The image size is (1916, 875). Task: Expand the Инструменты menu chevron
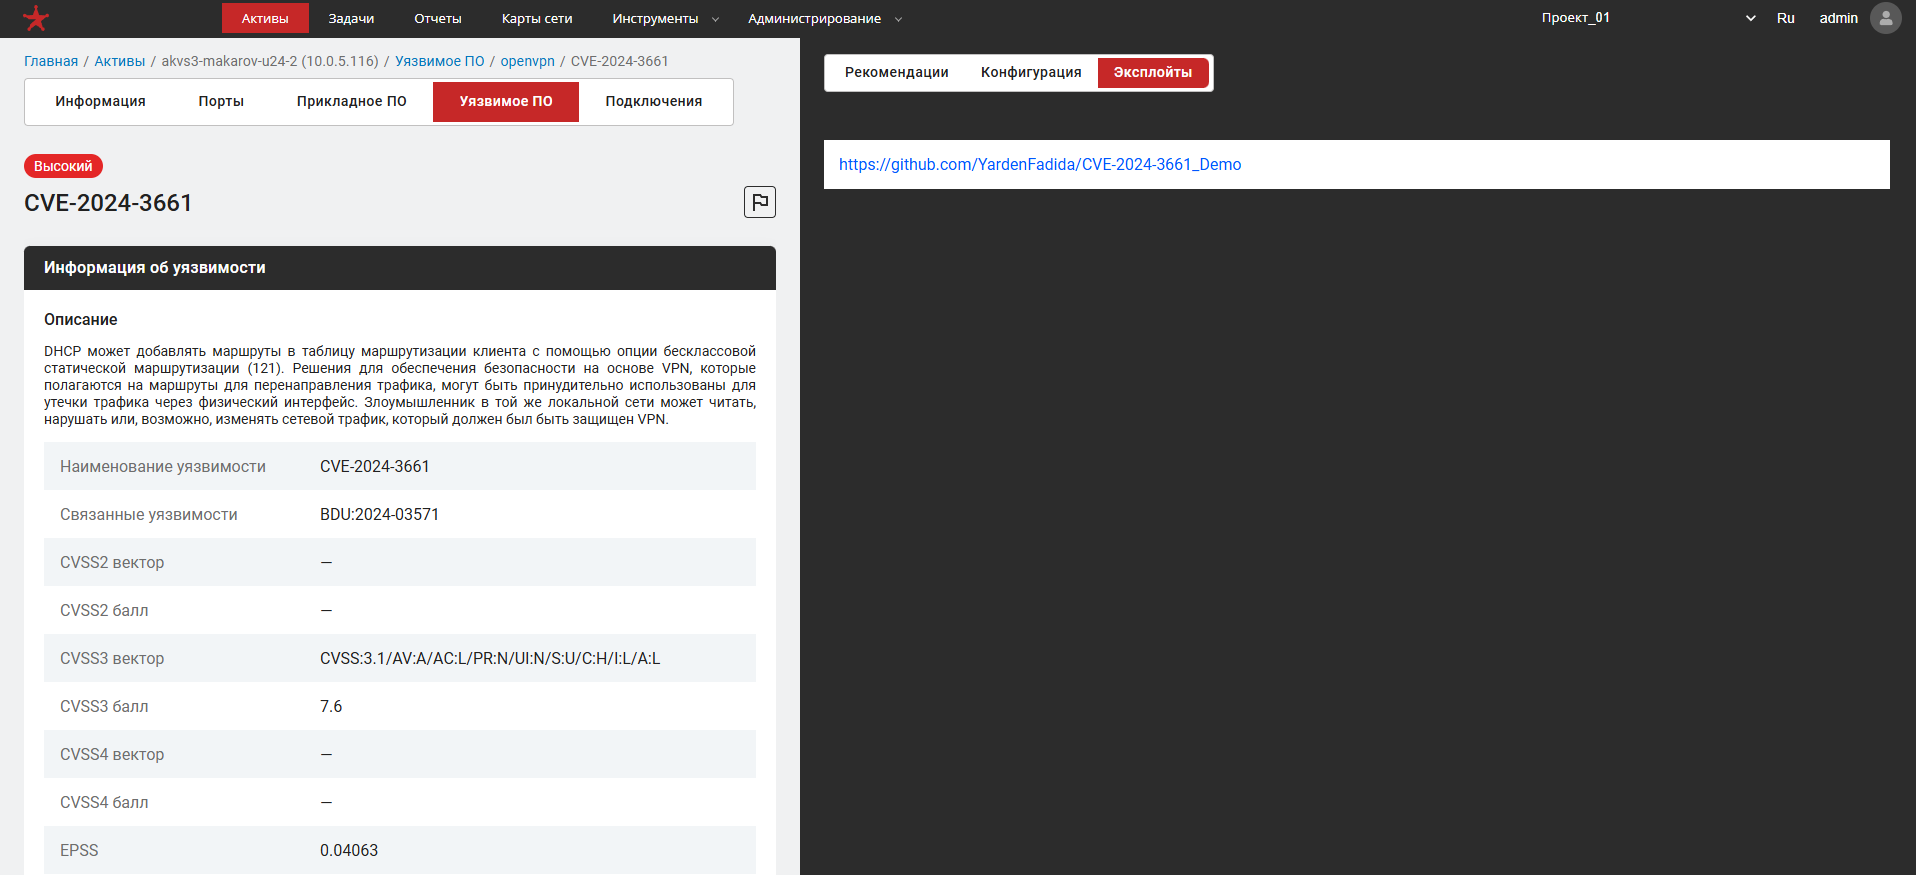(715, 19)
